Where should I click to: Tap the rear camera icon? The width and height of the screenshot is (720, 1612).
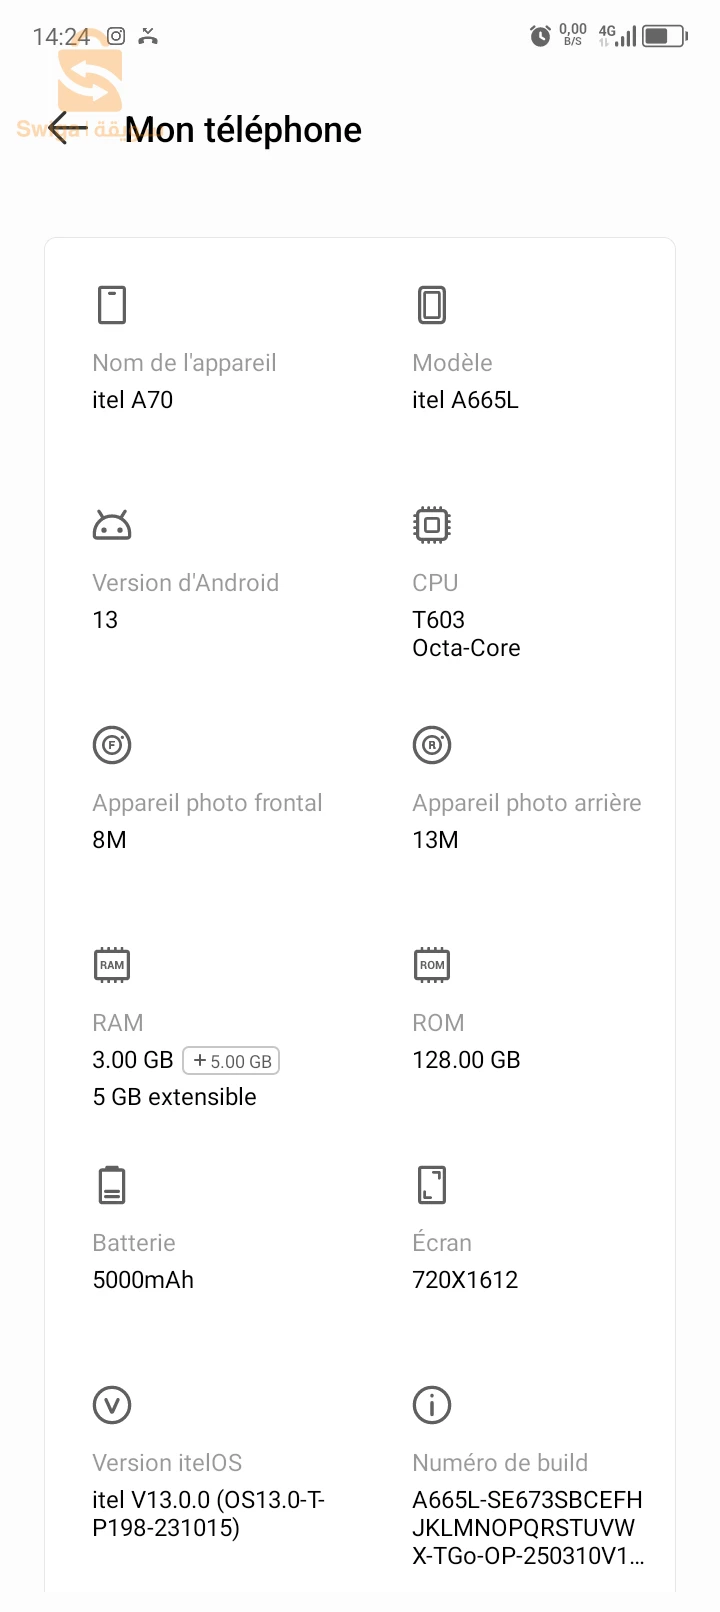click(x=432, y=745)
